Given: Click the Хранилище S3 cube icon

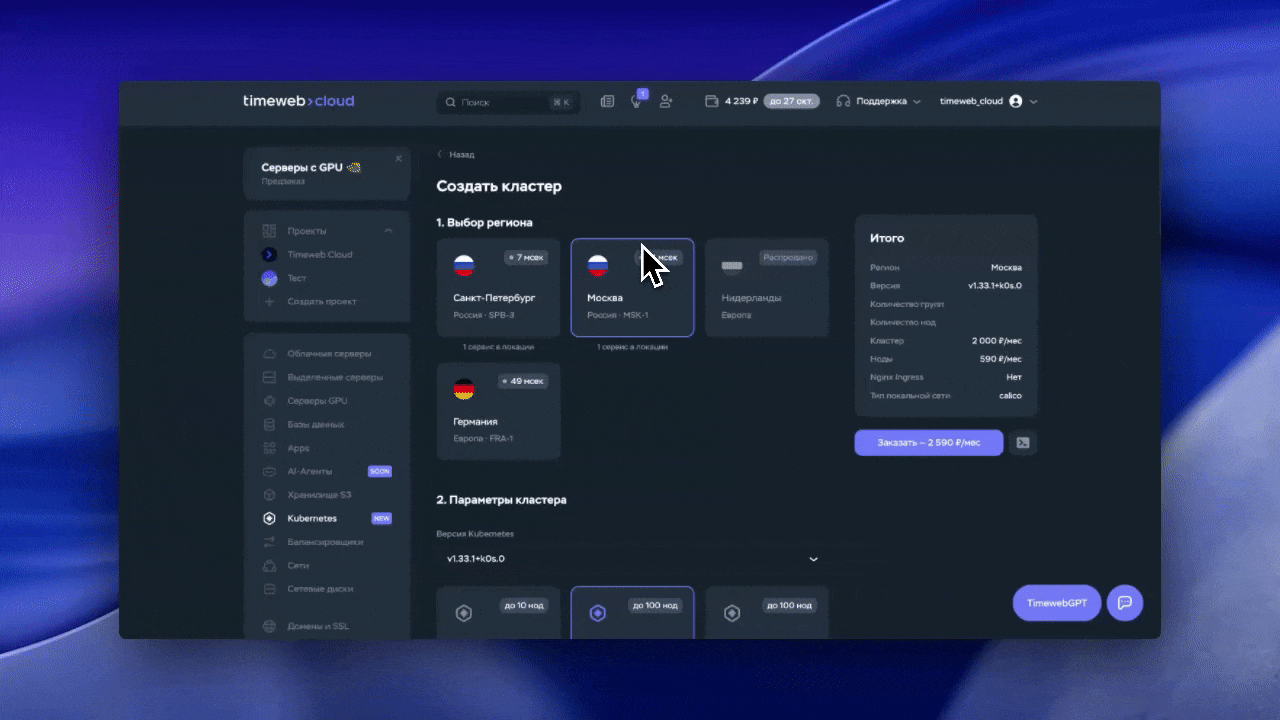Looking at the screenshot, I should point(269,495).
